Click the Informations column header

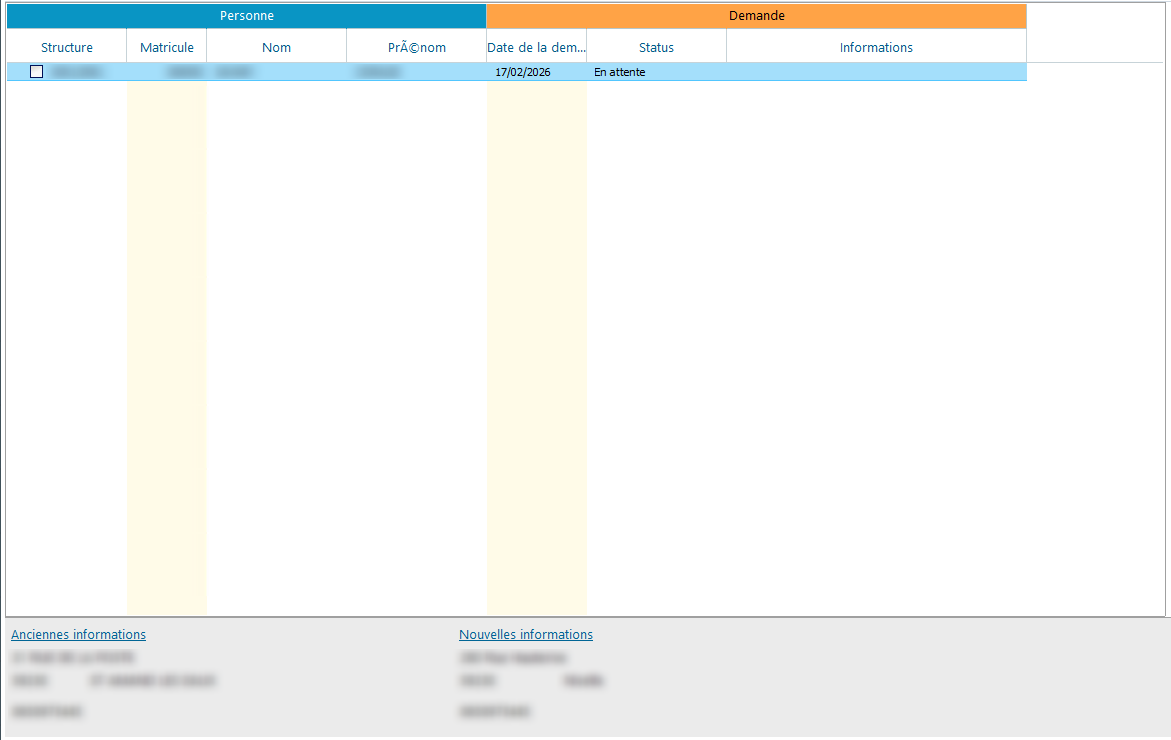click(876, 47)
